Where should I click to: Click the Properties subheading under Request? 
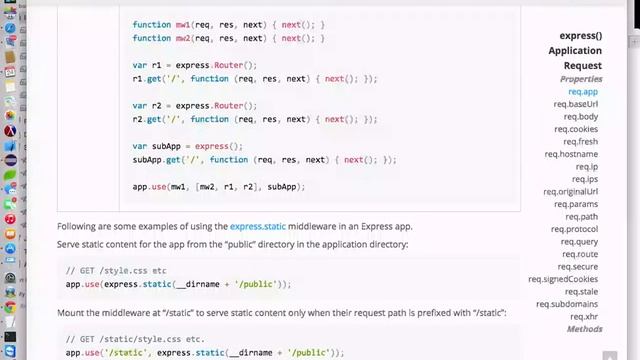pos(581,79)
